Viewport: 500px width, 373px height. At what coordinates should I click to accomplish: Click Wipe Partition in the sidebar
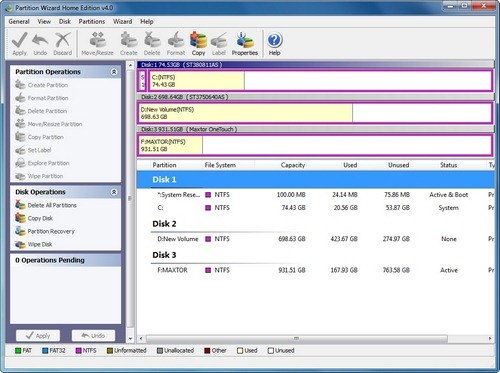[39, 176]
